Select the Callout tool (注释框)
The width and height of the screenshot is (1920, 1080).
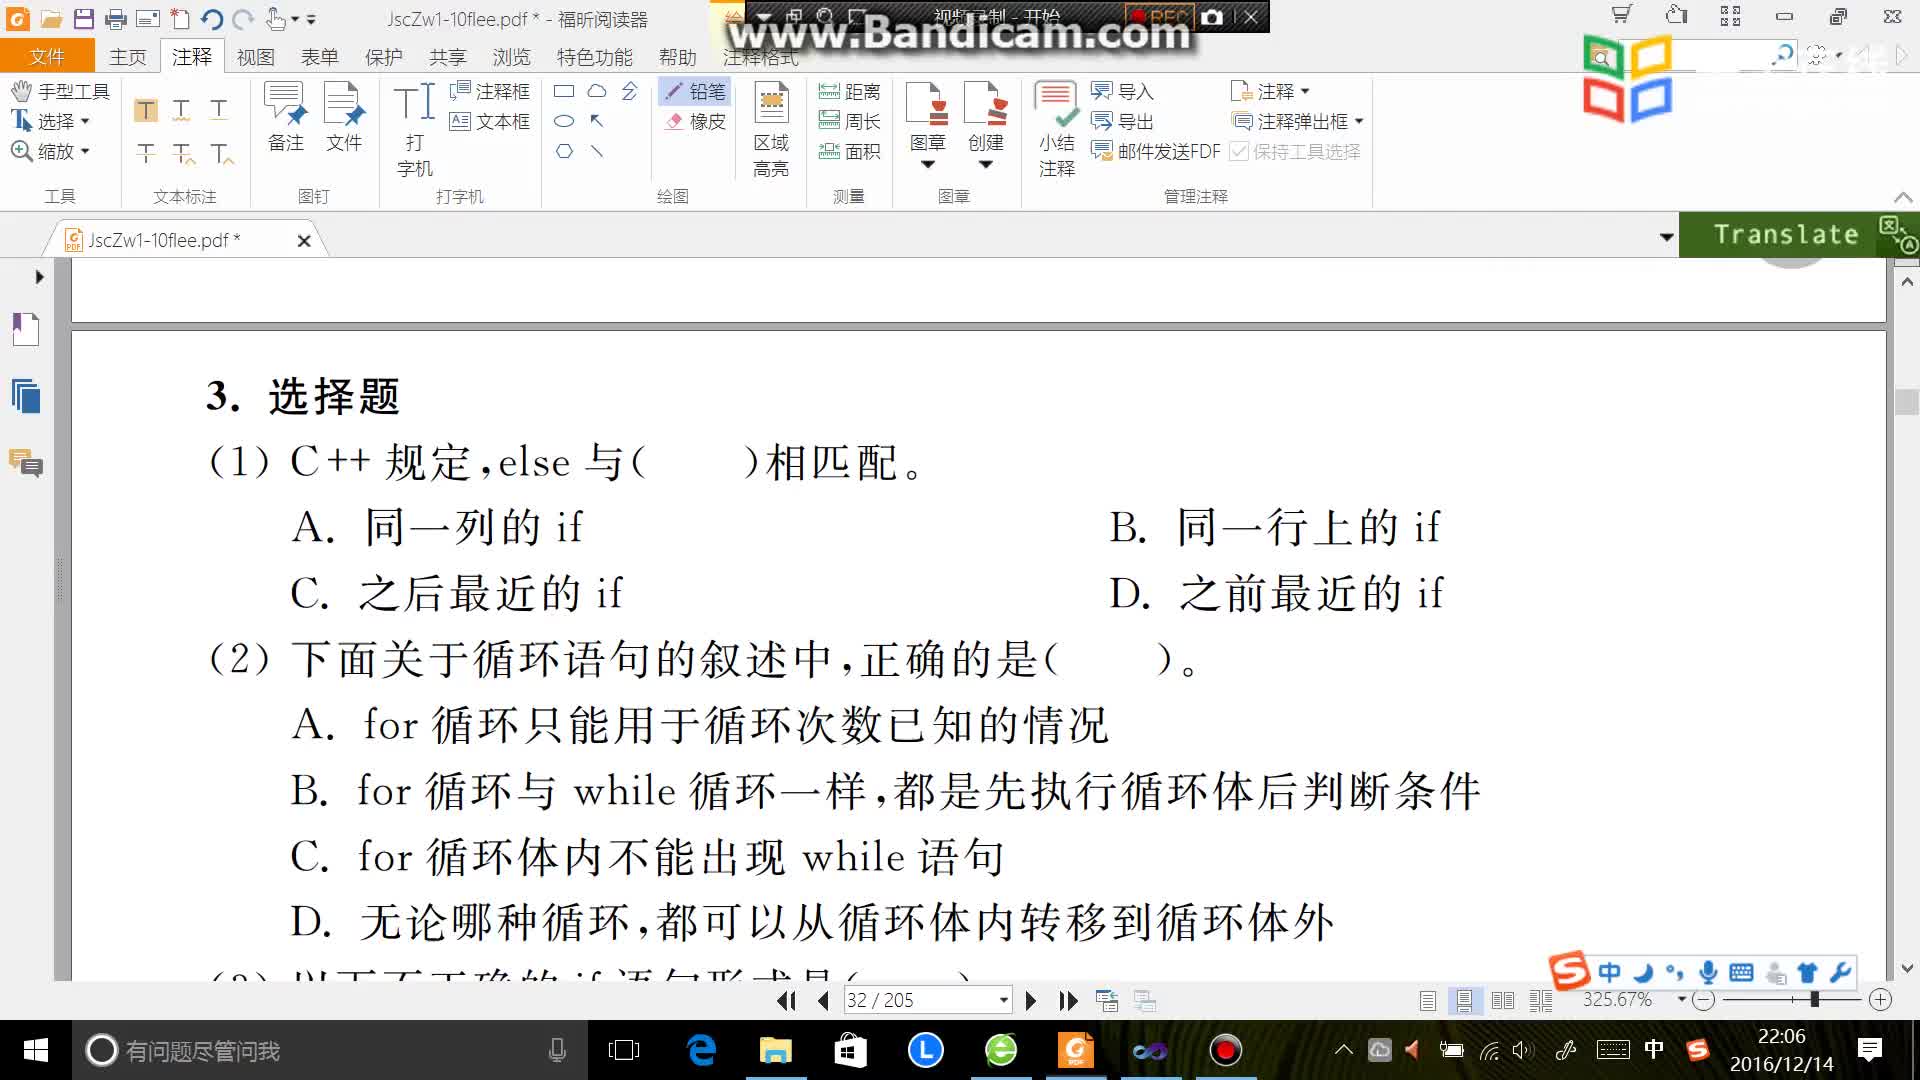tap(489, 92)
